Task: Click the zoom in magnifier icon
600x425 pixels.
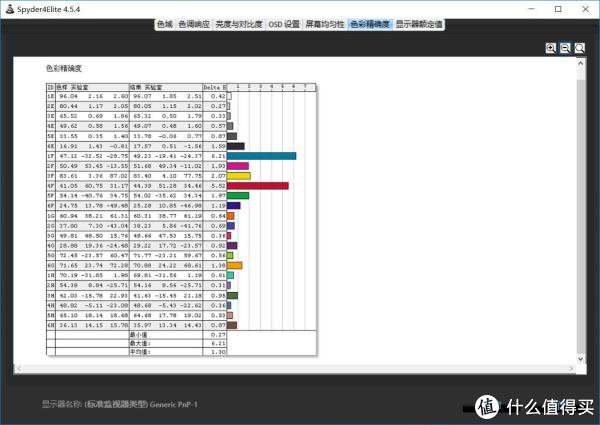Action: coord(551,48)
